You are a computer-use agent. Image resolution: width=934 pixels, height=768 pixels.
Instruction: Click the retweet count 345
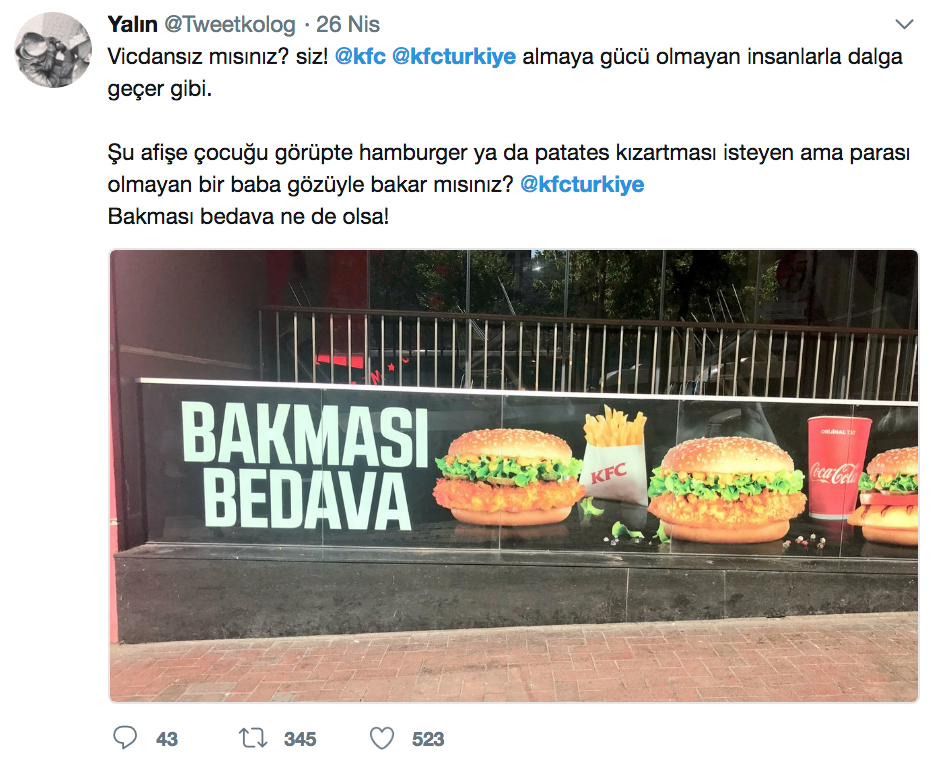[x=300, y=739]
